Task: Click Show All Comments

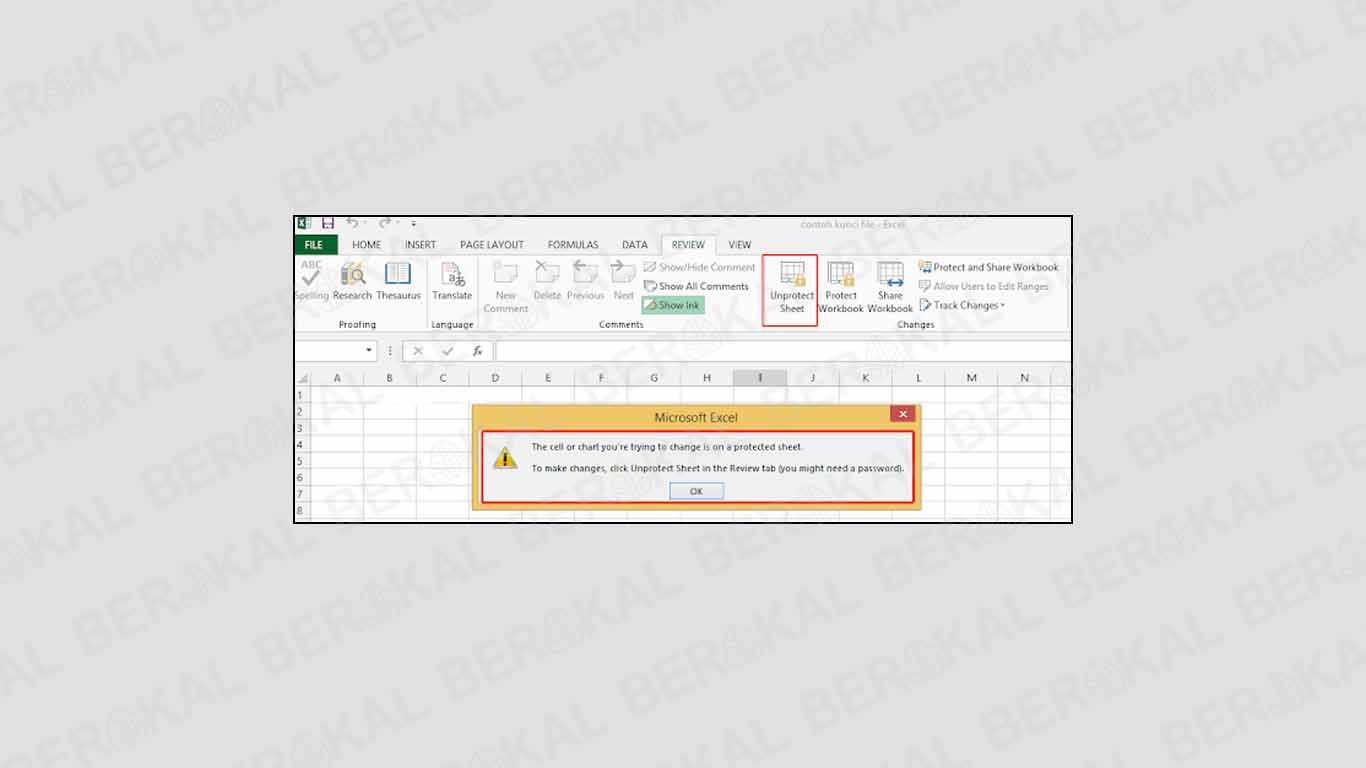Action: pos(696,286)
